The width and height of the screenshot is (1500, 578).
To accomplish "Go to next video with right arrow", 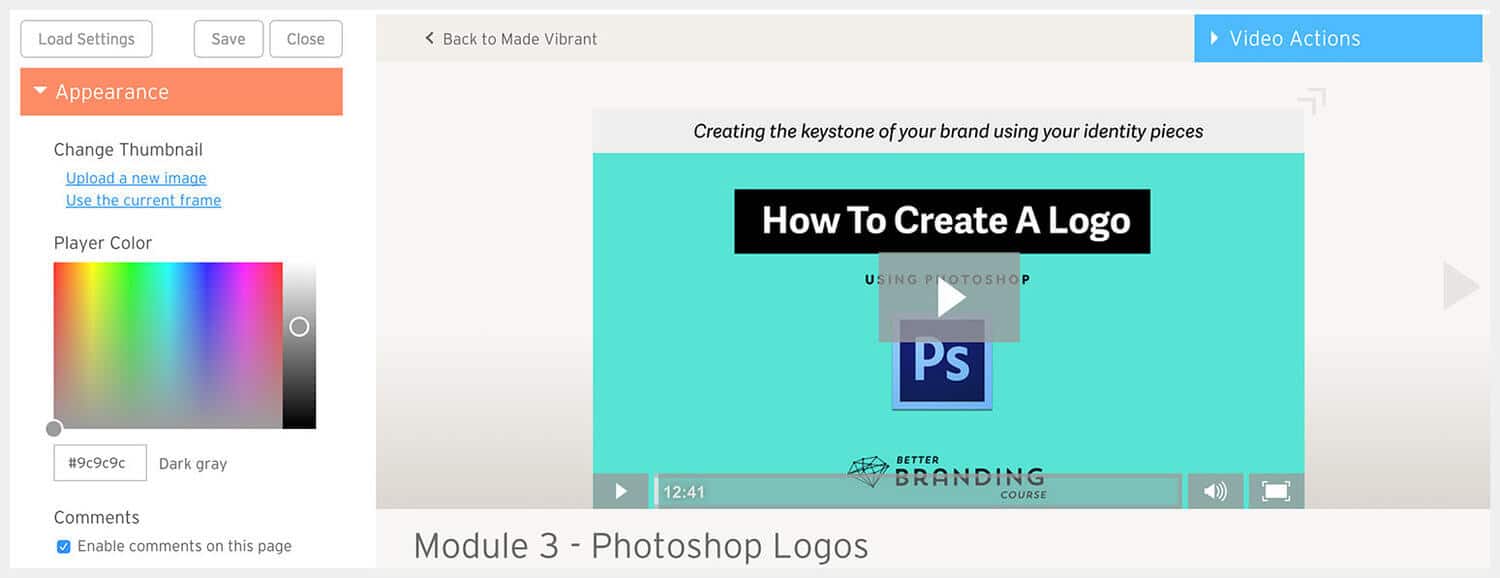I will click(1460, 286).
